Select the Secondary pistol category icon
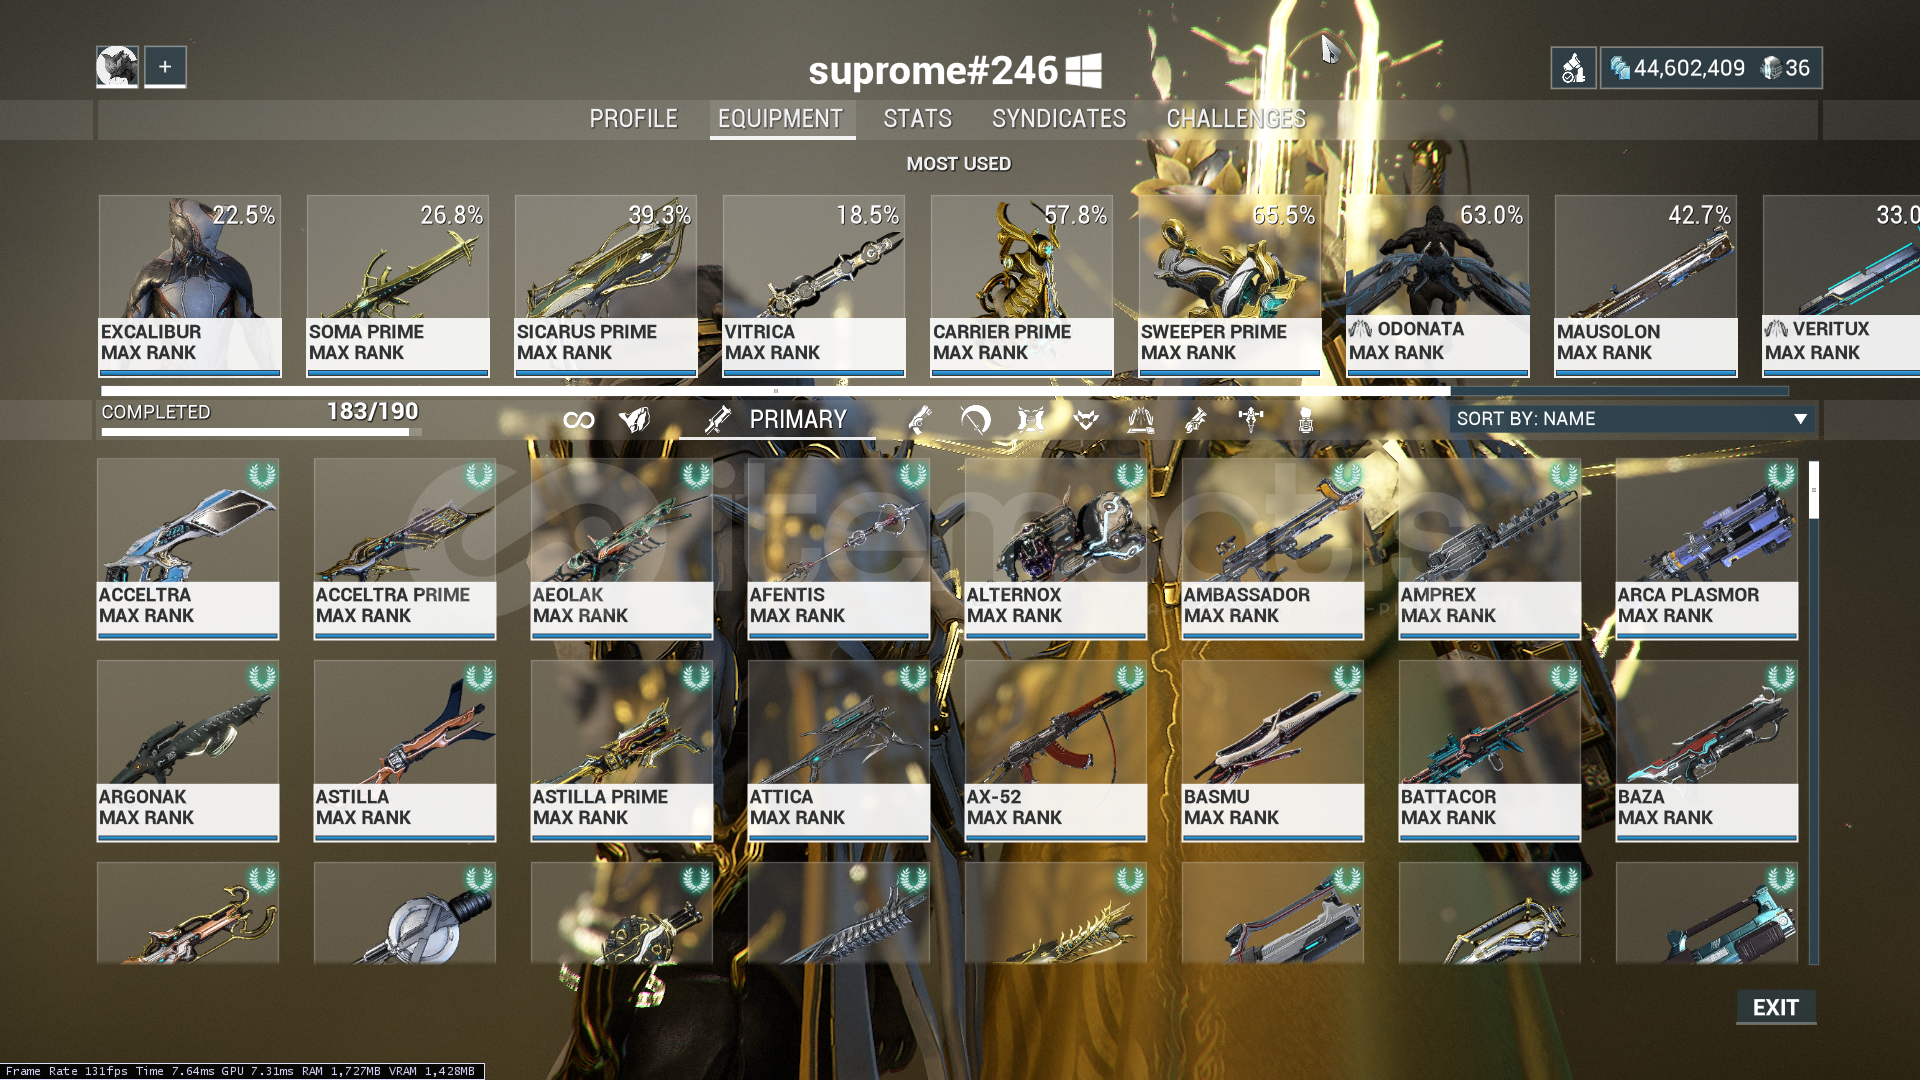The width and height of the screenshot is (1920, 1080). (920, 420)
